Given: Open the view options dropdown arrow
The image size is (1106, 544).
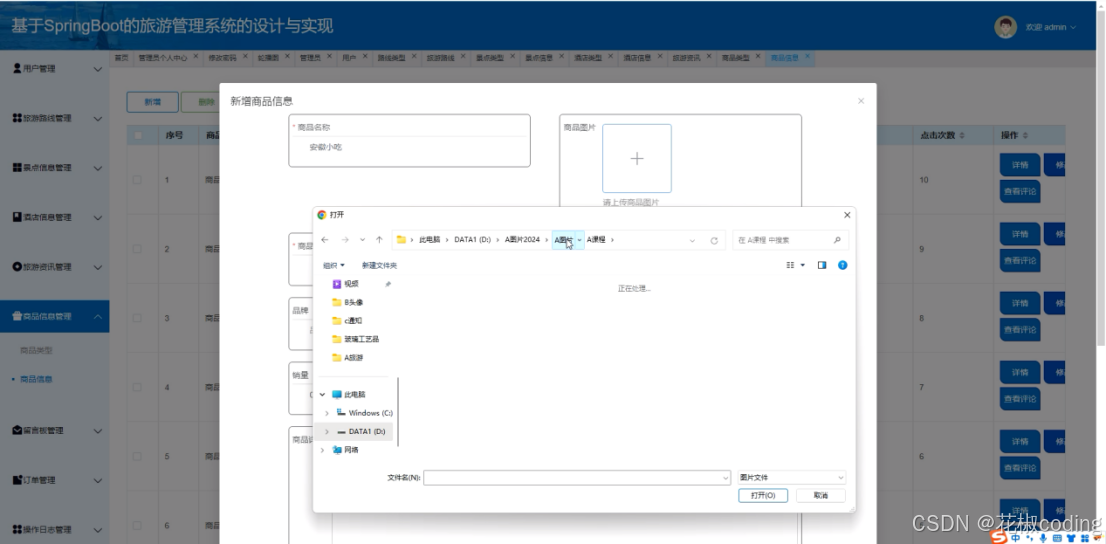Looking at the screenshot, I should [x=803, y=265].
